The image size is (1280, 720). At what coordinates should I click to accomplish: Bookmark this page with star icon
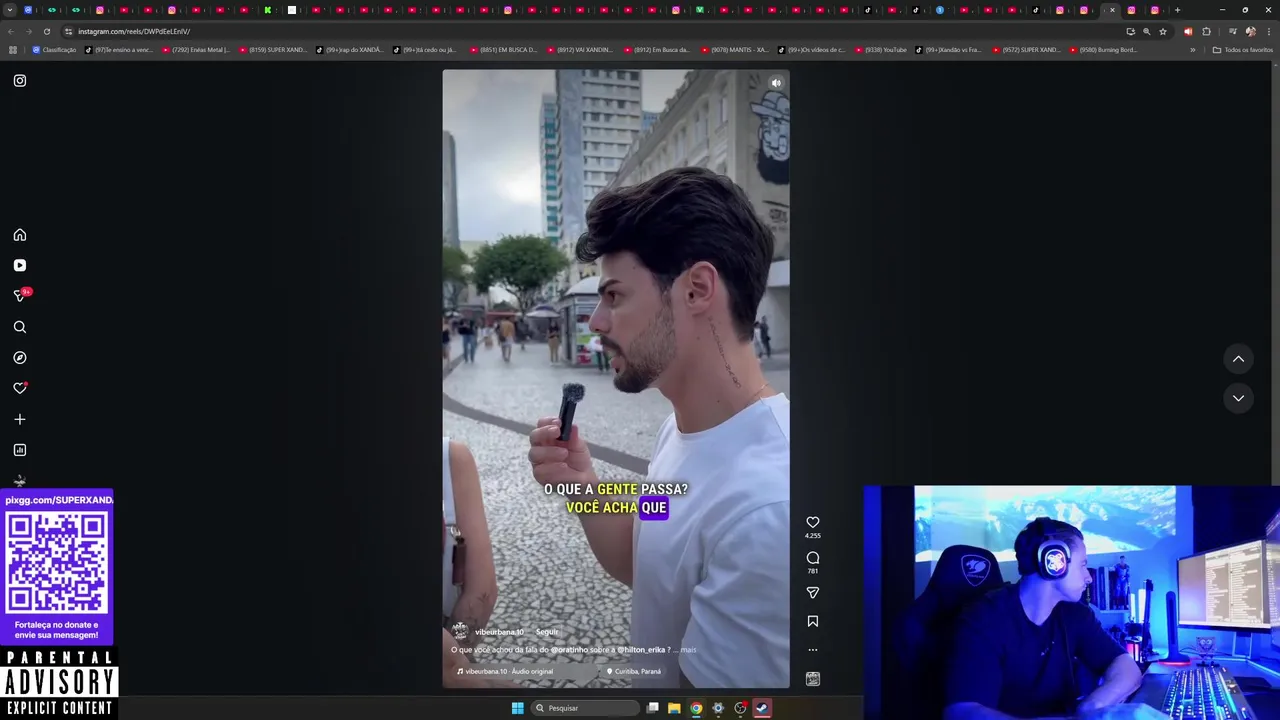coord(1163,31)
